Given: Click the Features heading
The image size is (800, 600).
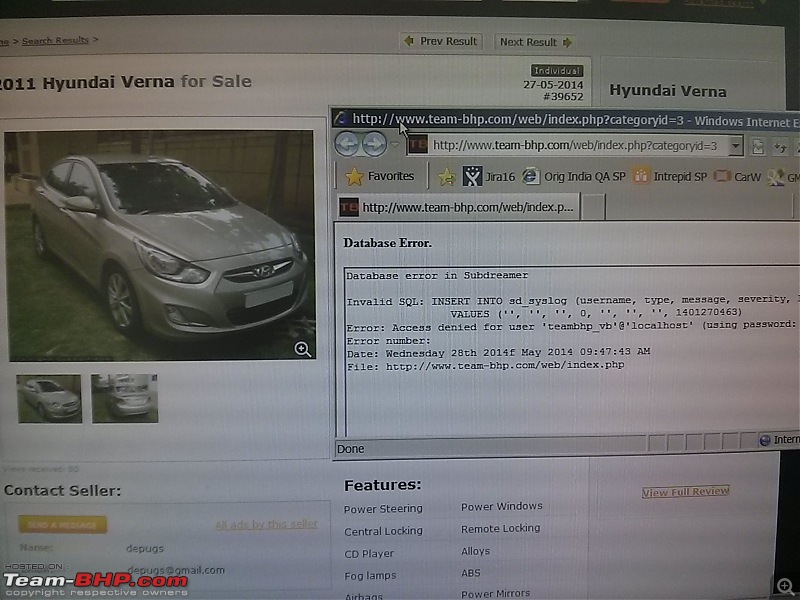Looking at the screenshot, I should tap(383, 485).
